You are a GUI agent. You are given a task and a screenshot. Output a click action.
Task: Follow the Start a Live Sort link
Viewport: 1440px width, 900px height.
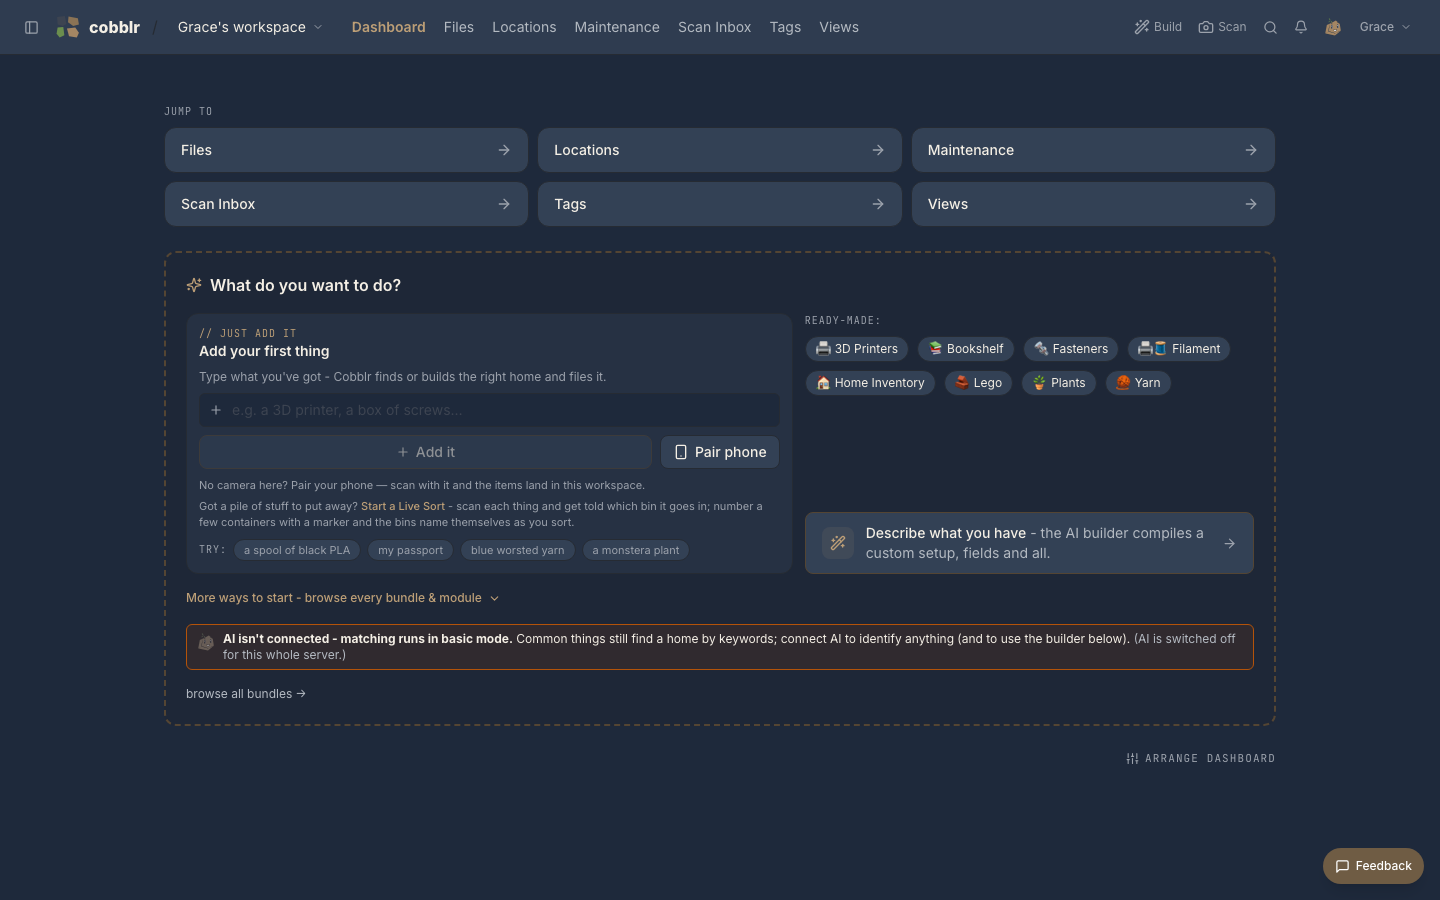pyautogui.click(x=403, y=506)
